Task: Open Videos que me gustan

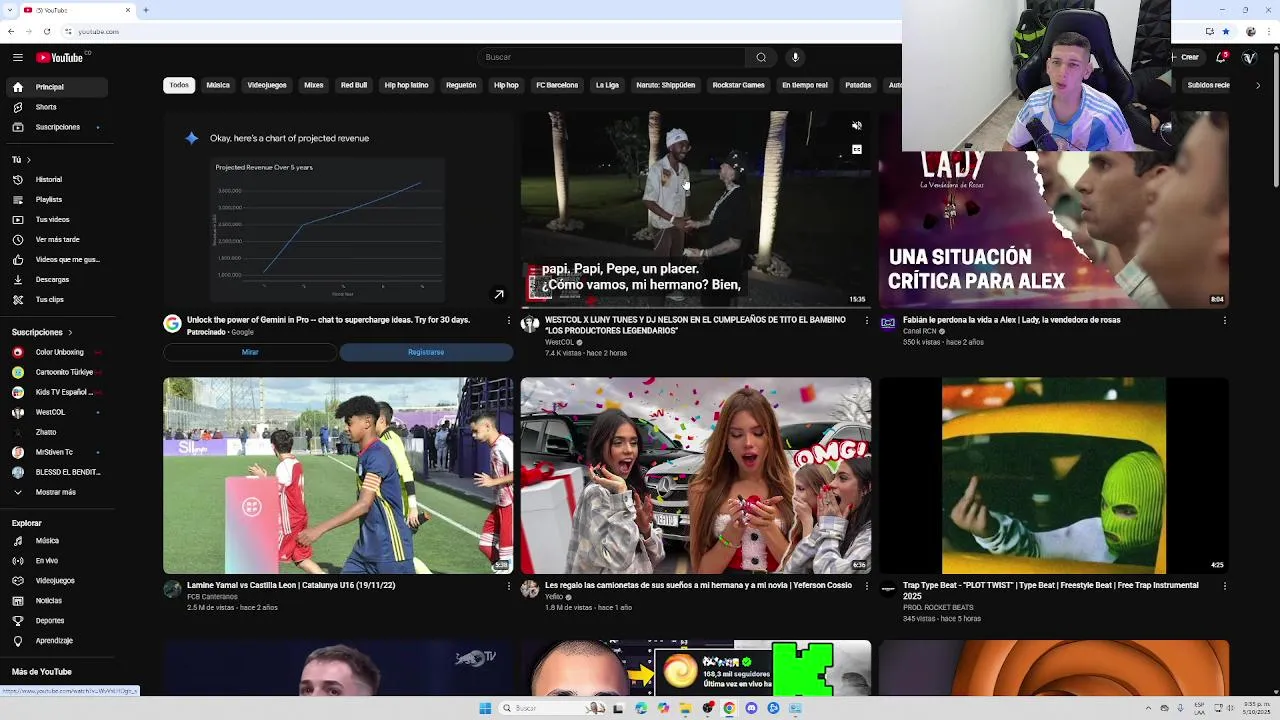Action: click(55, 259)
